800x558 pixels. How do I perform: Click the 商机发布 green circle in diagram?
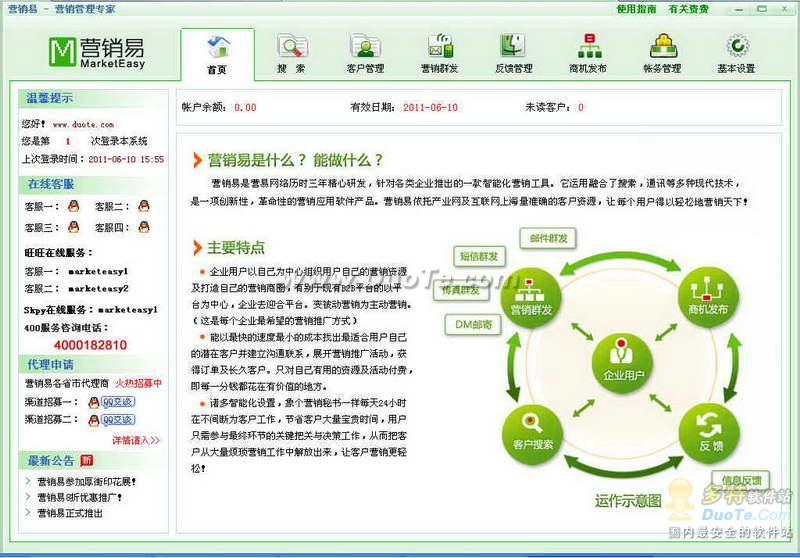[x=708, y=297]
